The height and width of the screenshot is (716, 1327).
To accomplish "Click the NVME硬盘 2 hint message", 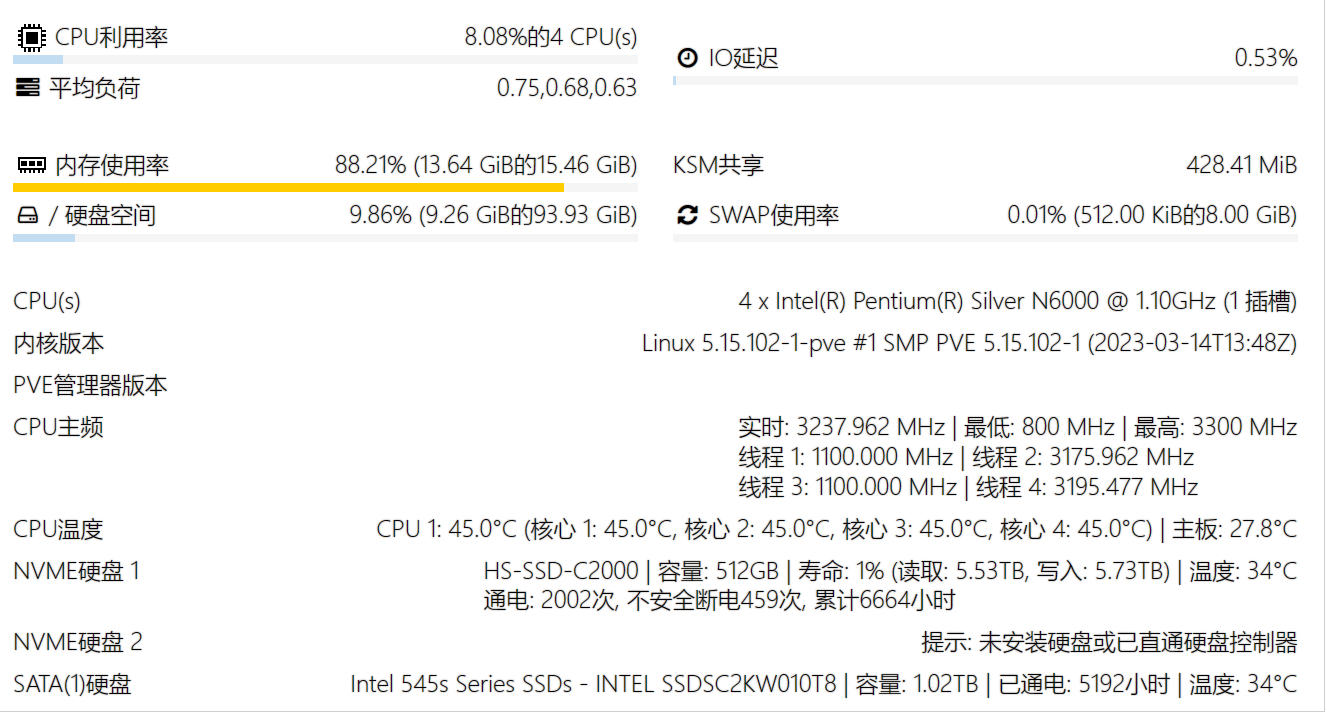I will point(1109,642).
